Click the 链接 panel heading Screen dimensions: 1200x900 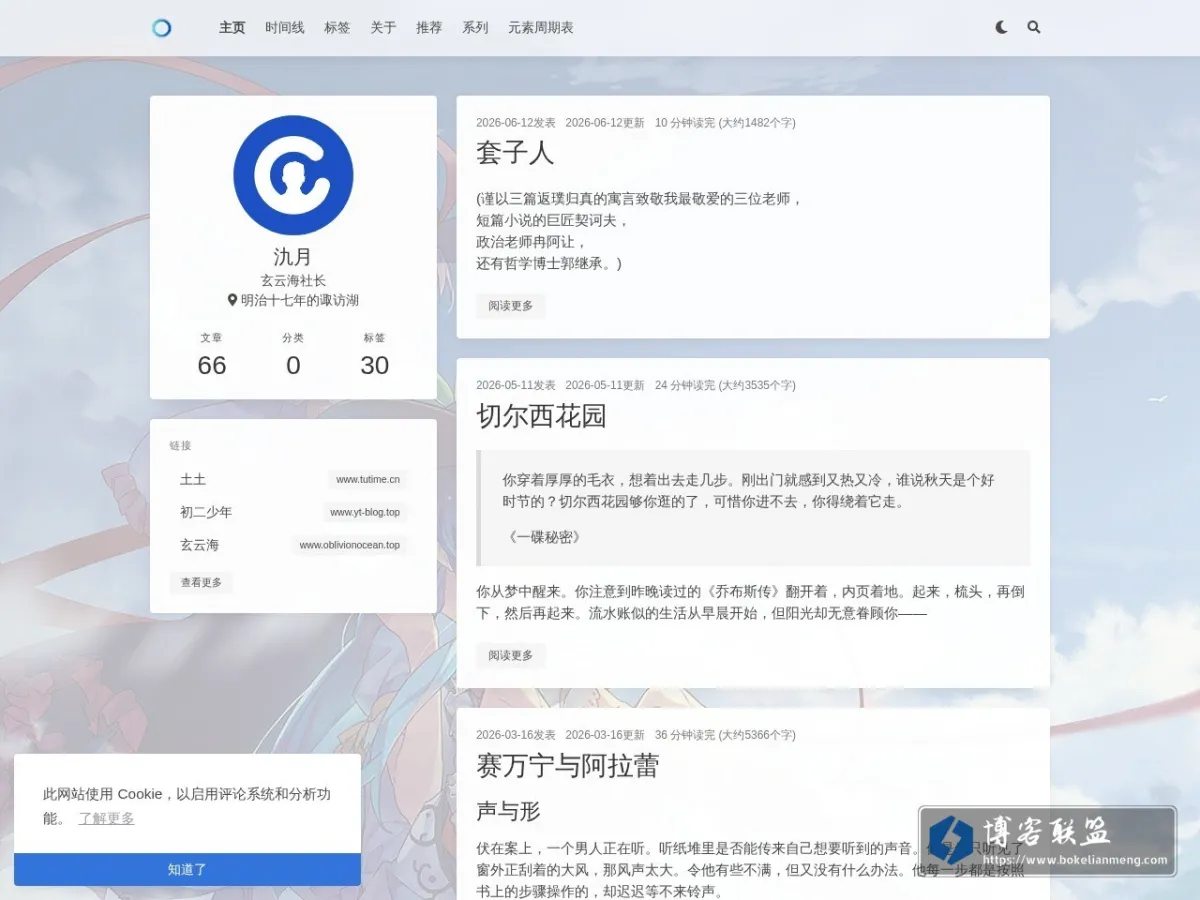[180, 446]
